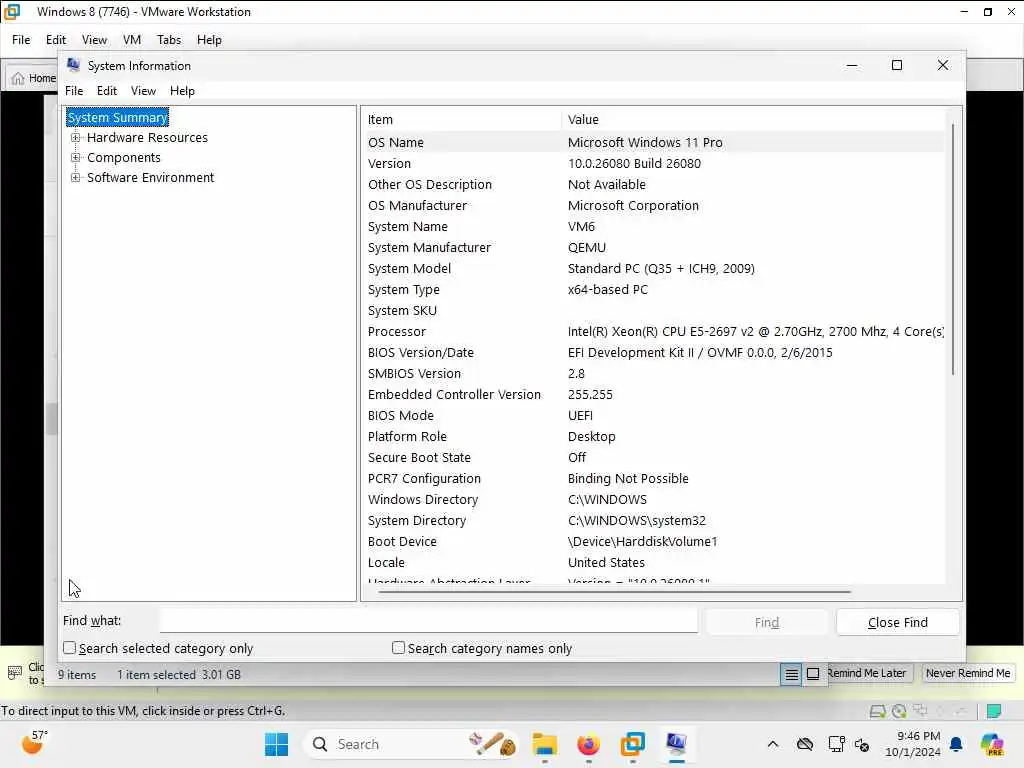
Task: Launch Firefox from the taskbar
Action: [588, 744]
